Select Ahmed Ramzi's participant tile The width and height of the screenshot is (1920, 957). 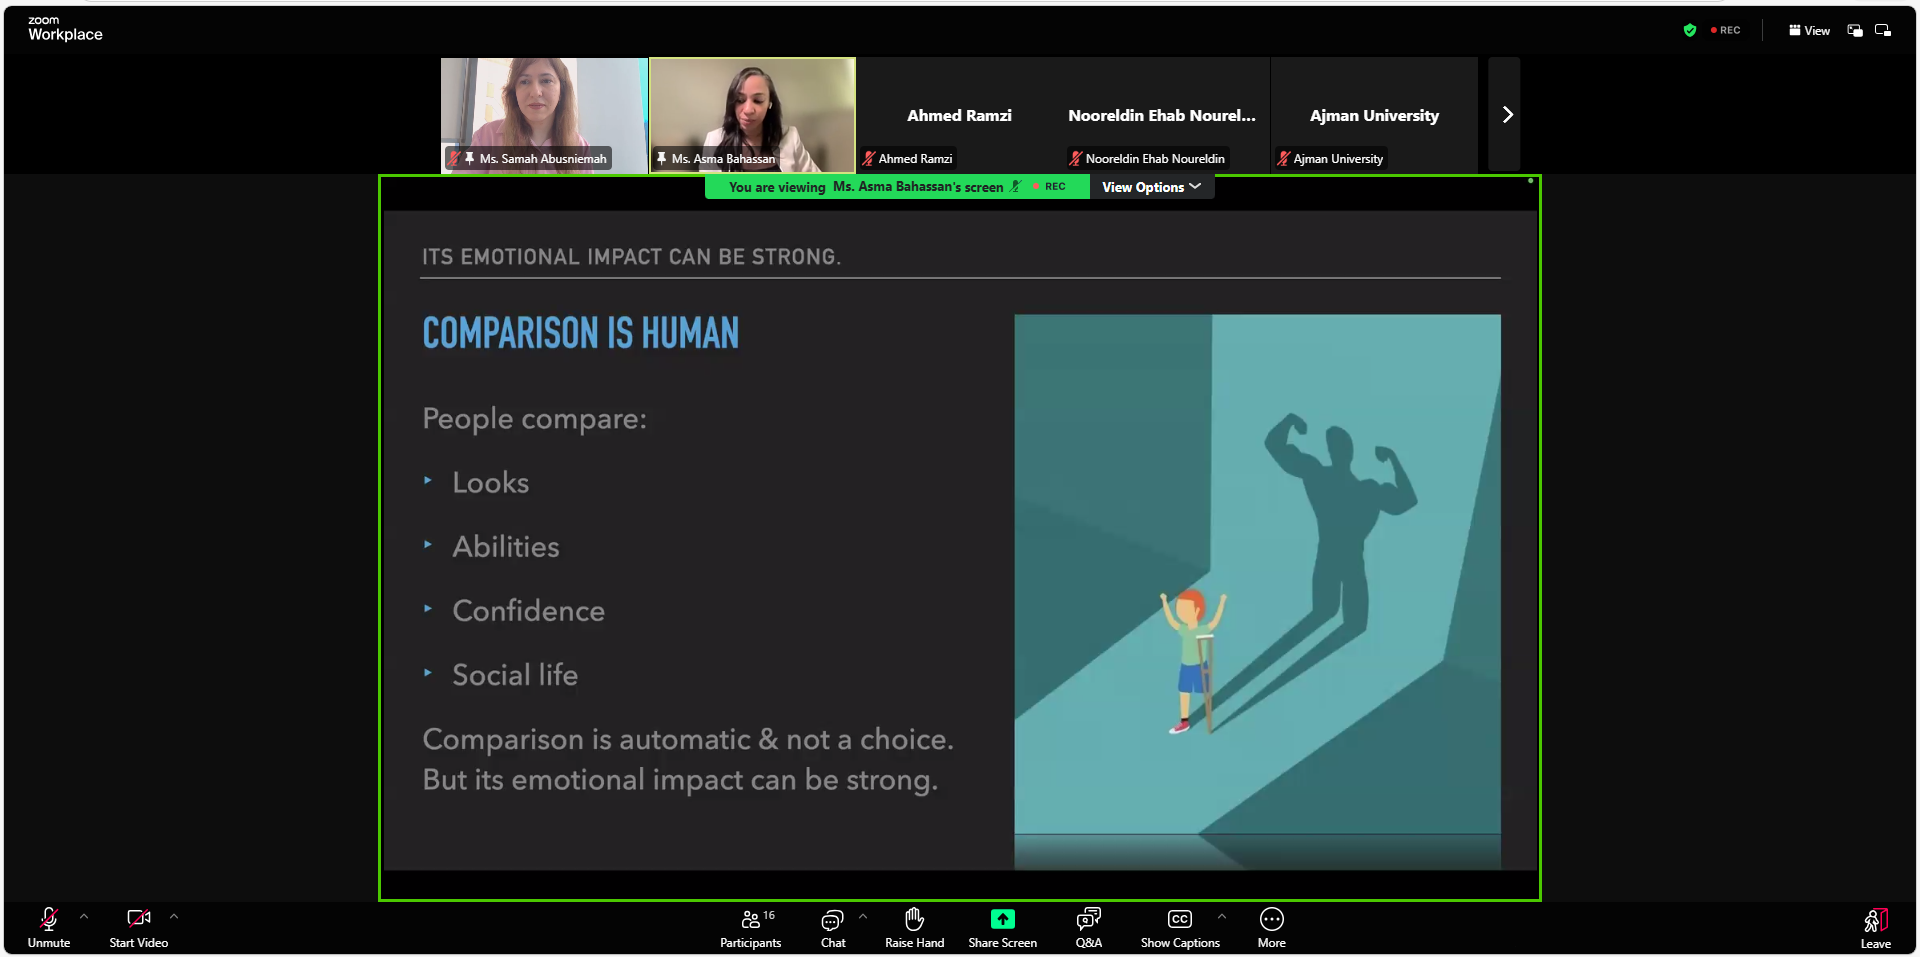[959, 115]
